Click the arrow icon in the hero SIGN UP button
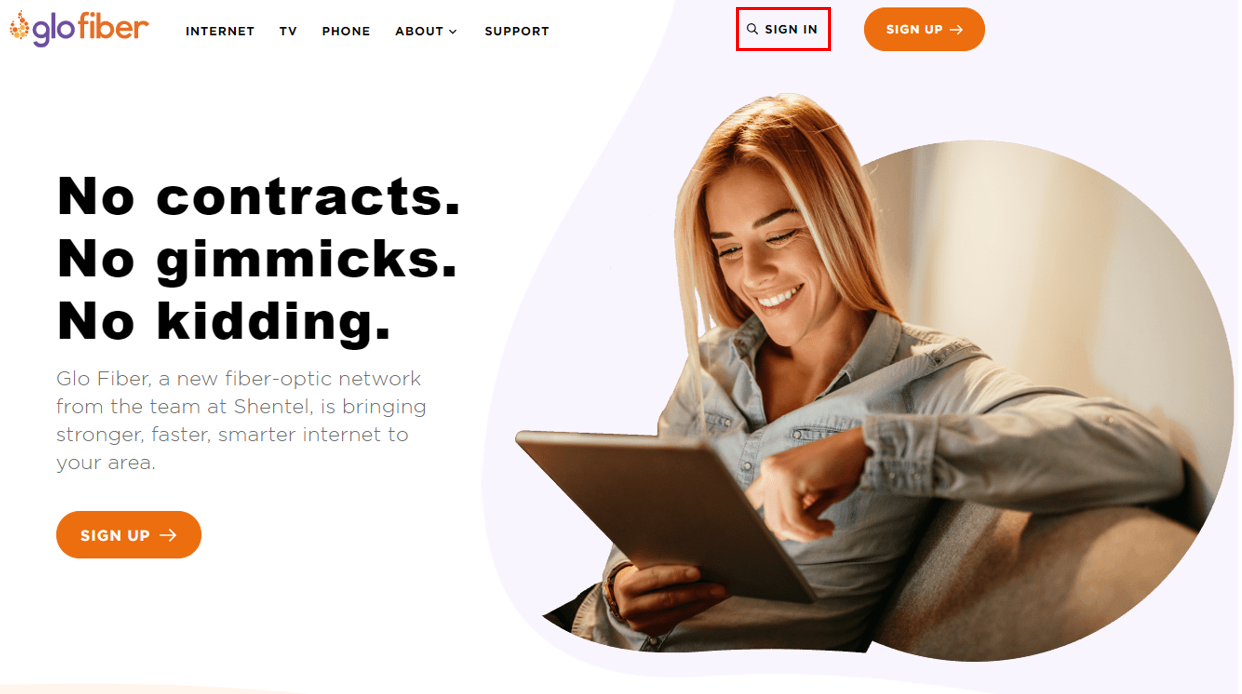 coord(168,536)
